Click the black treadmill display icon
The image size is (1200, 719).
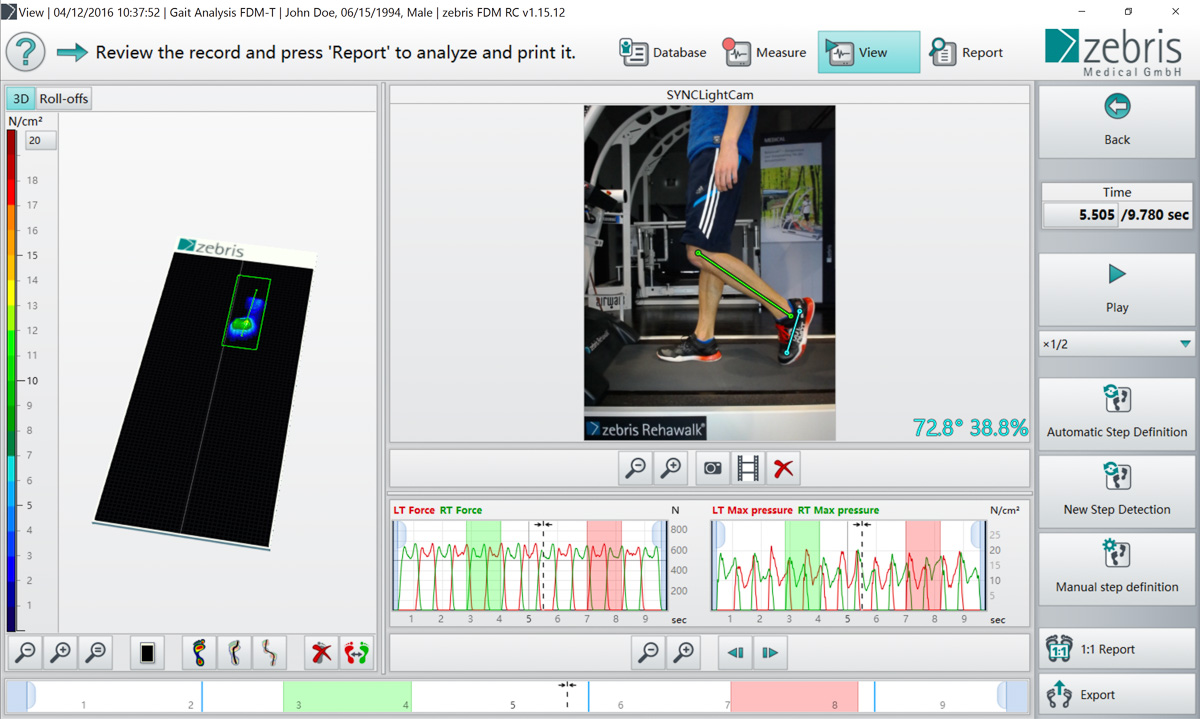click(147, 652)
